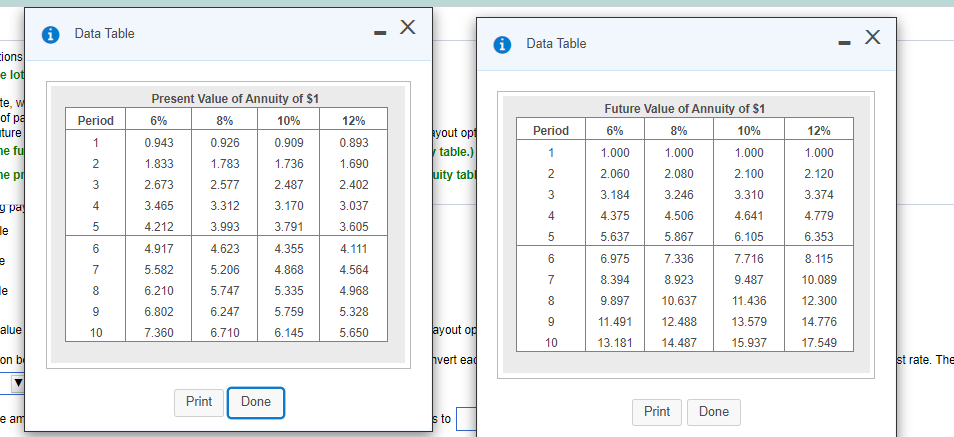Click the 12% header in Future Value table
Screen dimensions: 954x437
[x=819, y=131]
